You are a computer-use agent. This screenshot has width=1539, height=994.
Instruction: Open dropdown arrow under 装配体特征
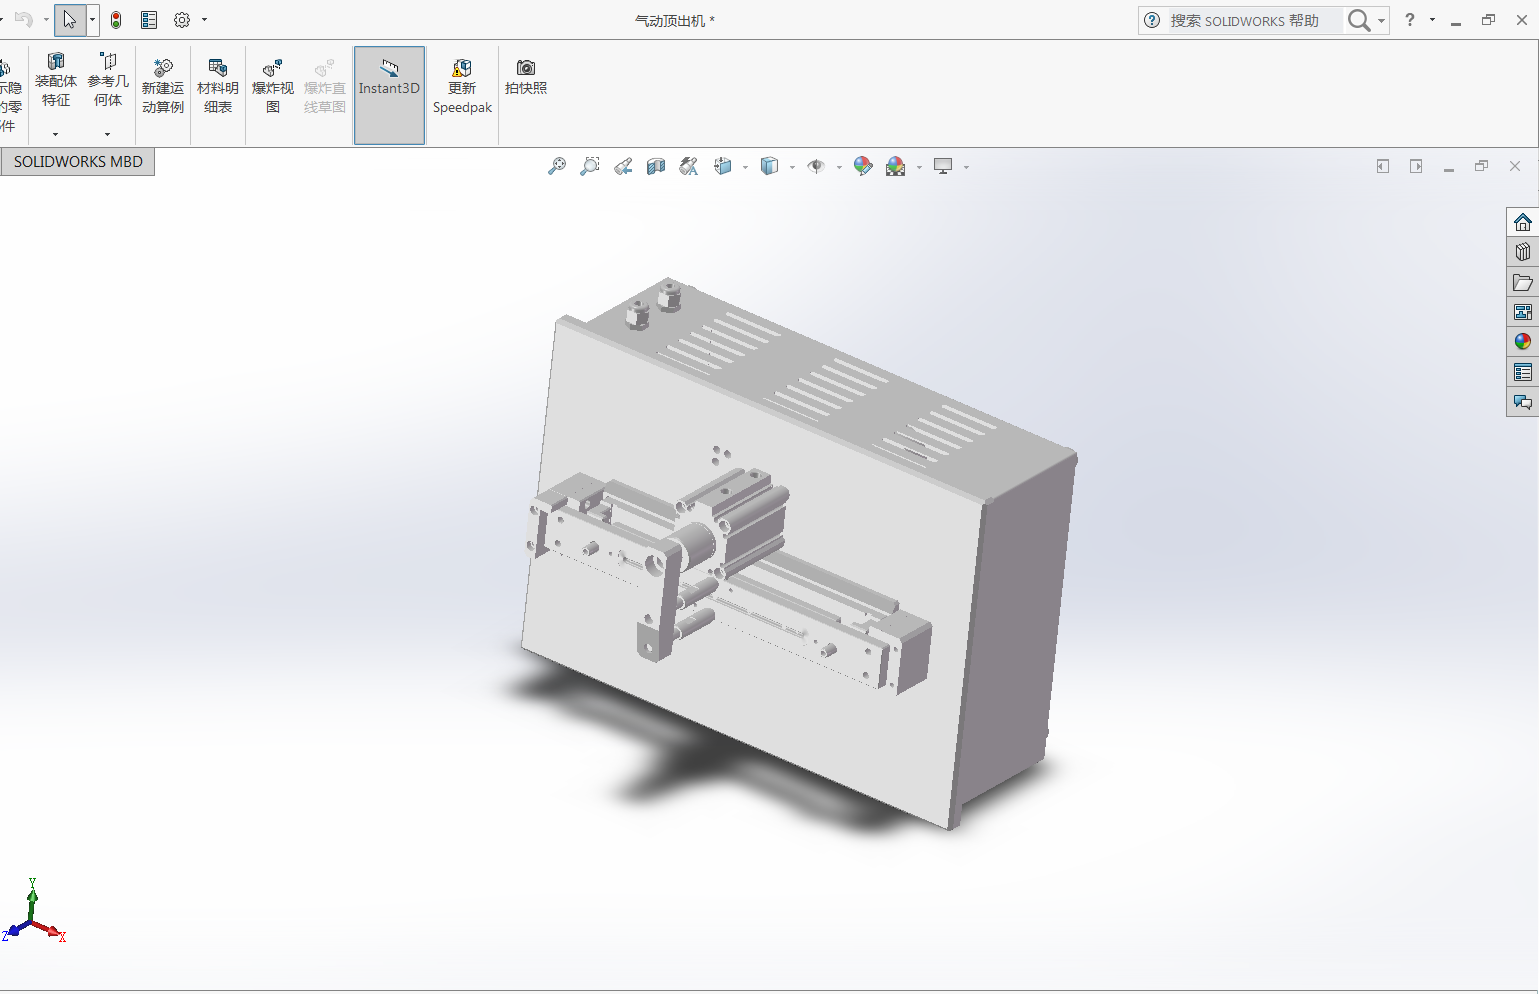click(x=55, y=134)
